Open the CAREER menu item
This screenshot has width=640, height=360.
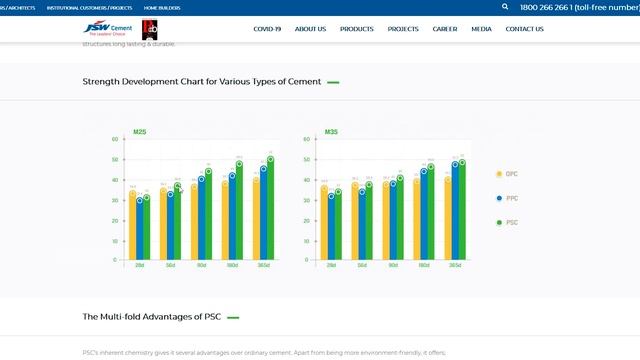(x=445, y=29)
